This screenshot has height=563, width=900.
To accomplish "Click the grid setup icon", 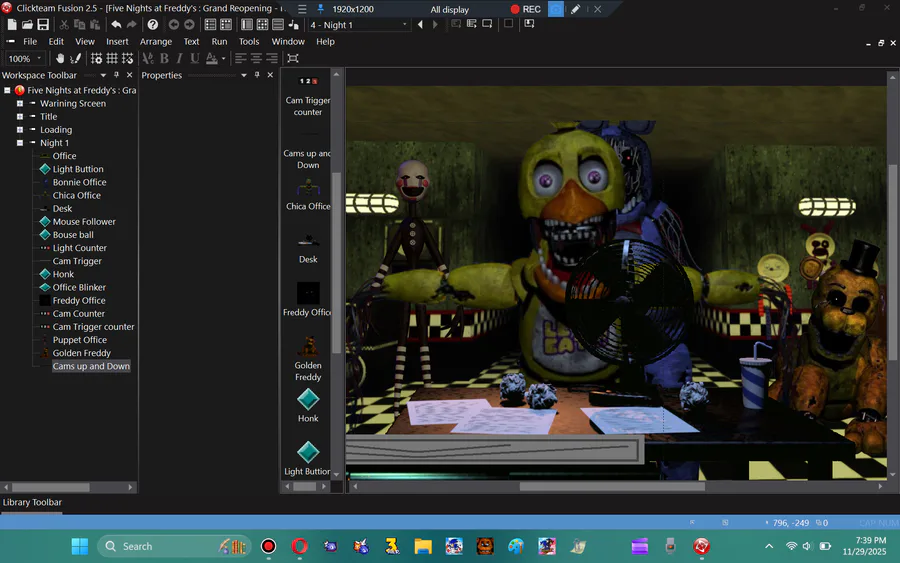I will coord(96,58).
